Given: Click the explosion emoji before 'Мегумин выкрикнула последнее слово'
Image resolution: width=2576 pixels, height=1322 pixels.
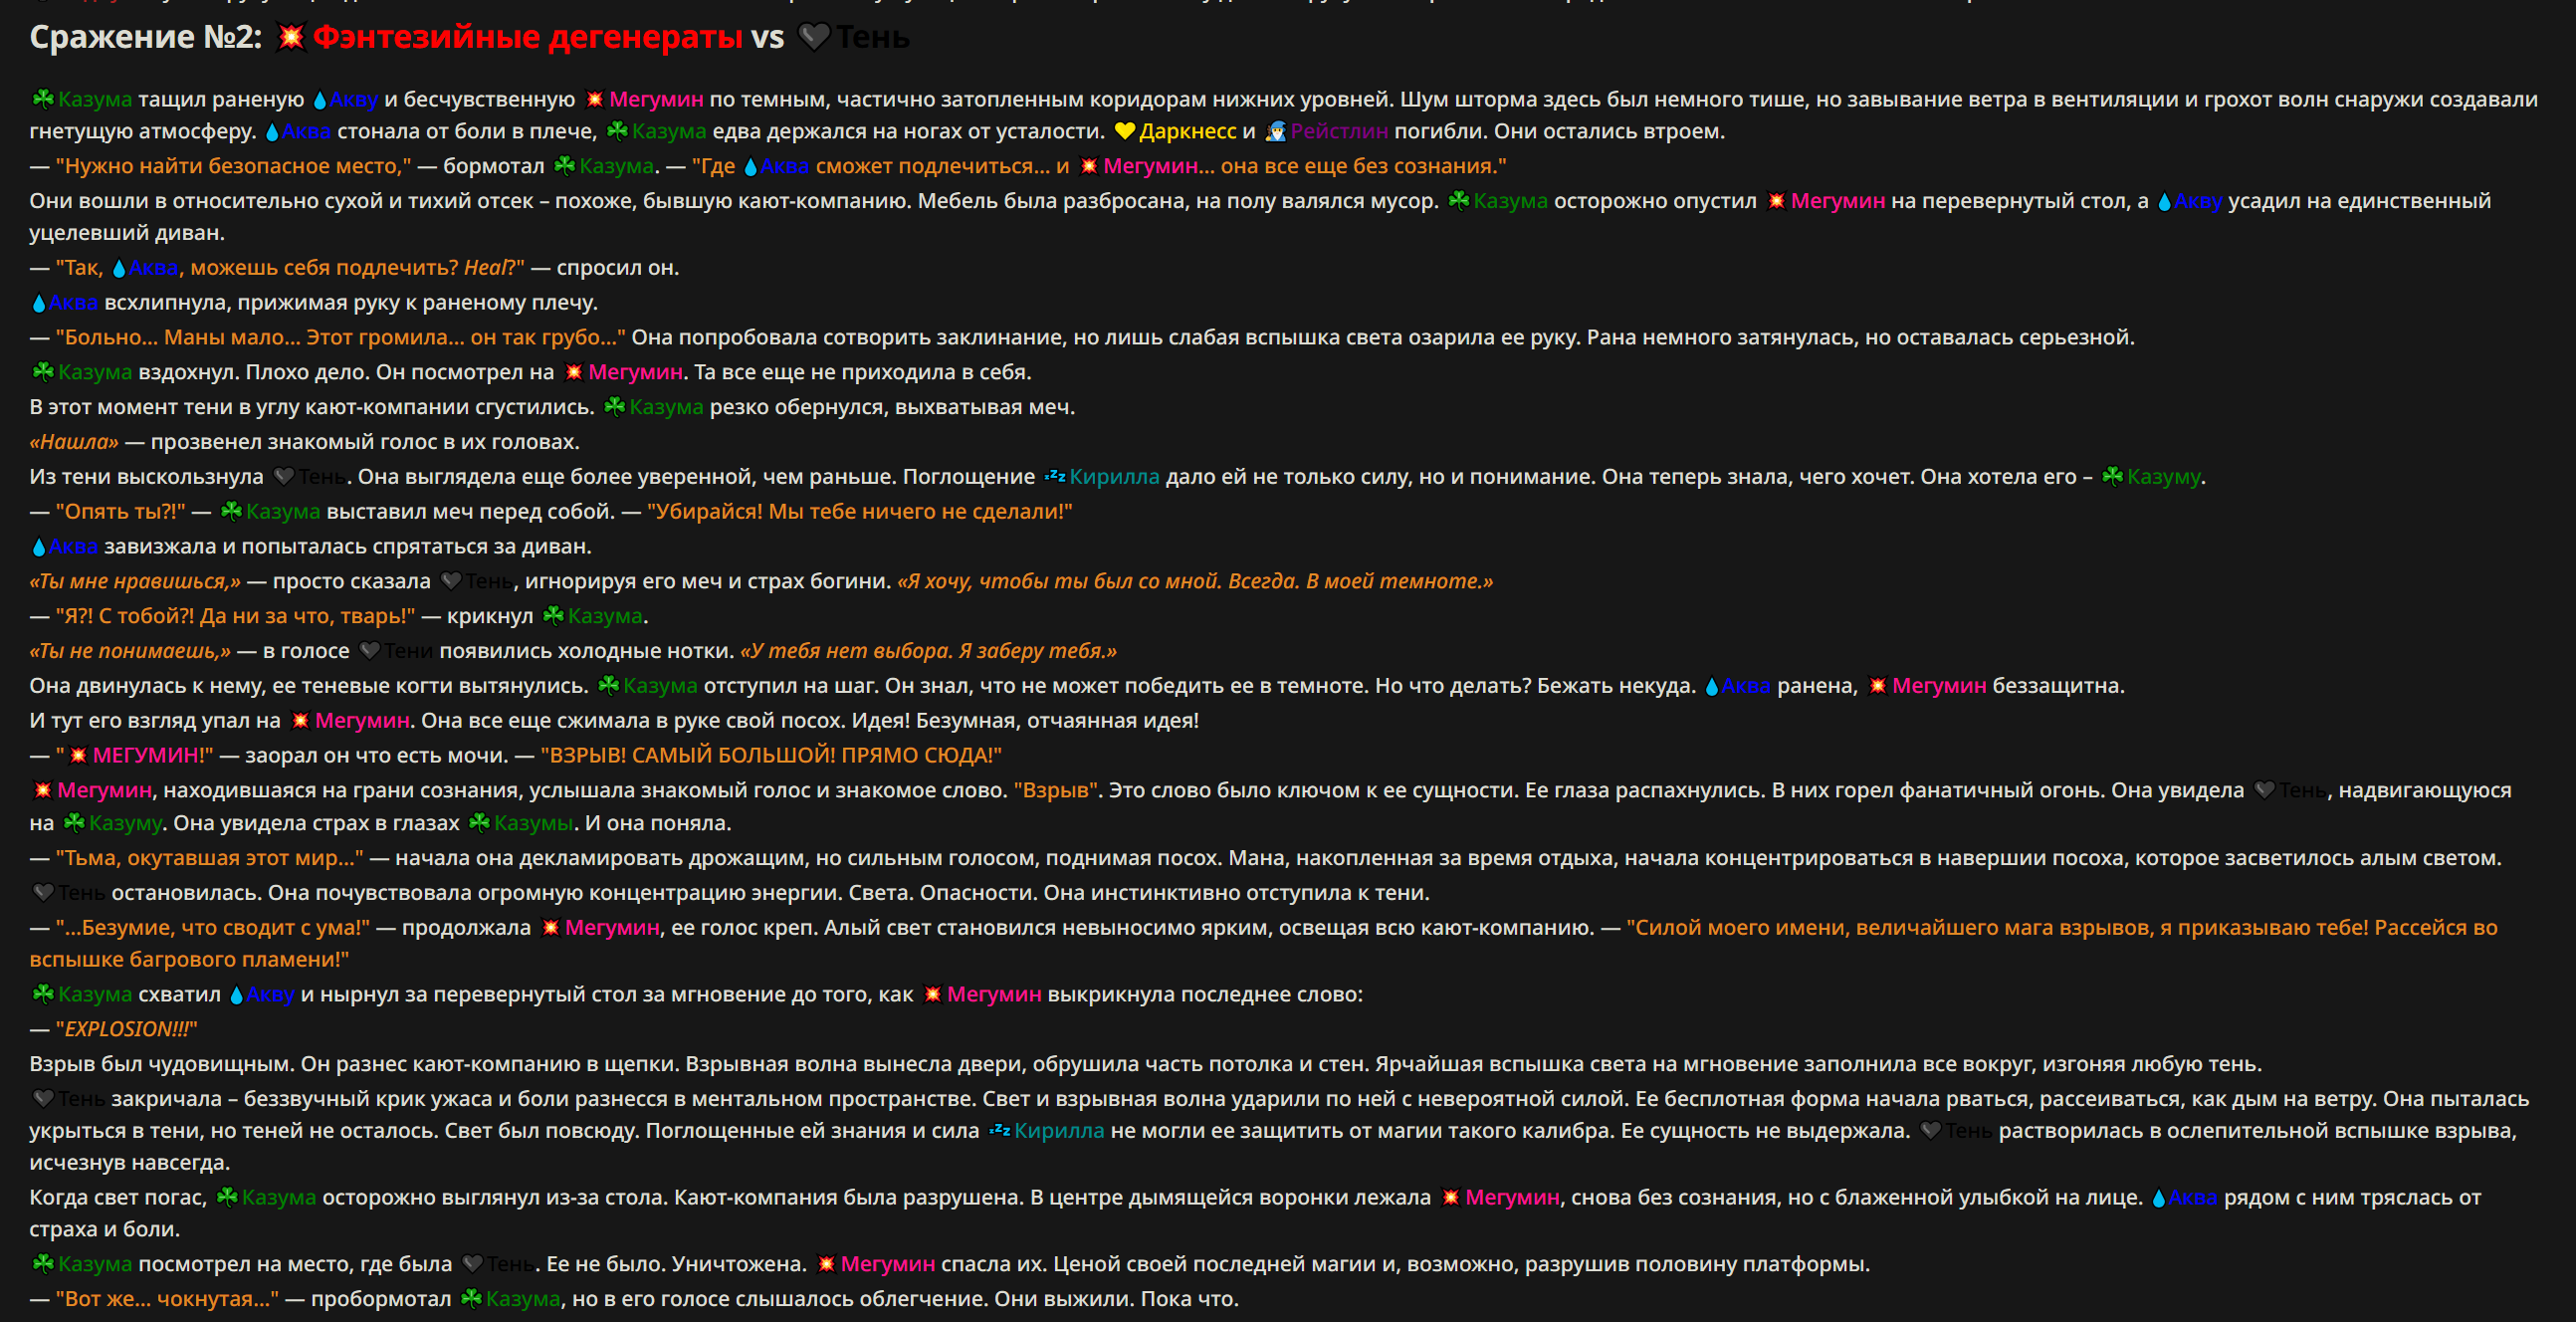Looking at the screenshot, I should (x=932, y=995).
